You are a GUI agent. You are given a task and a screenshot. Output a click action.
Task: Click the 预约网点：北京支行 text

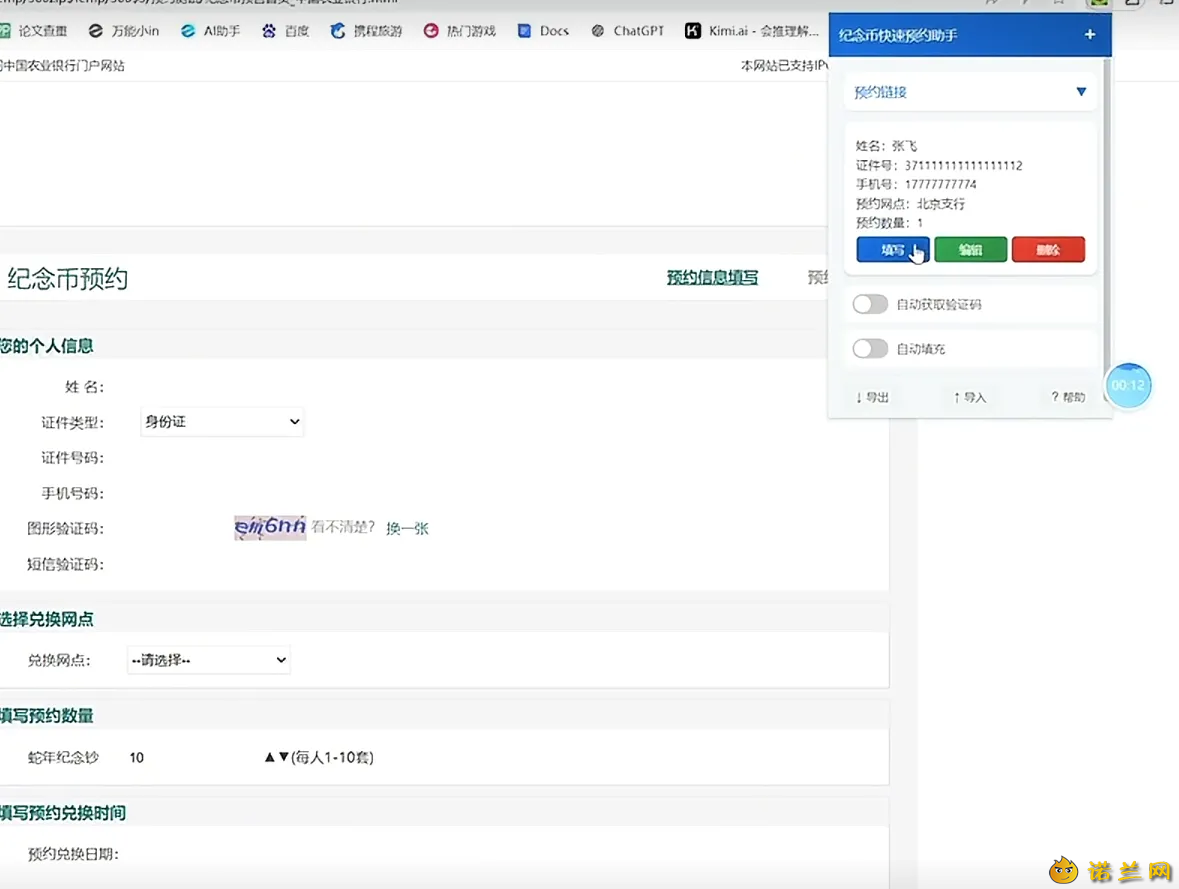[910, 204]
